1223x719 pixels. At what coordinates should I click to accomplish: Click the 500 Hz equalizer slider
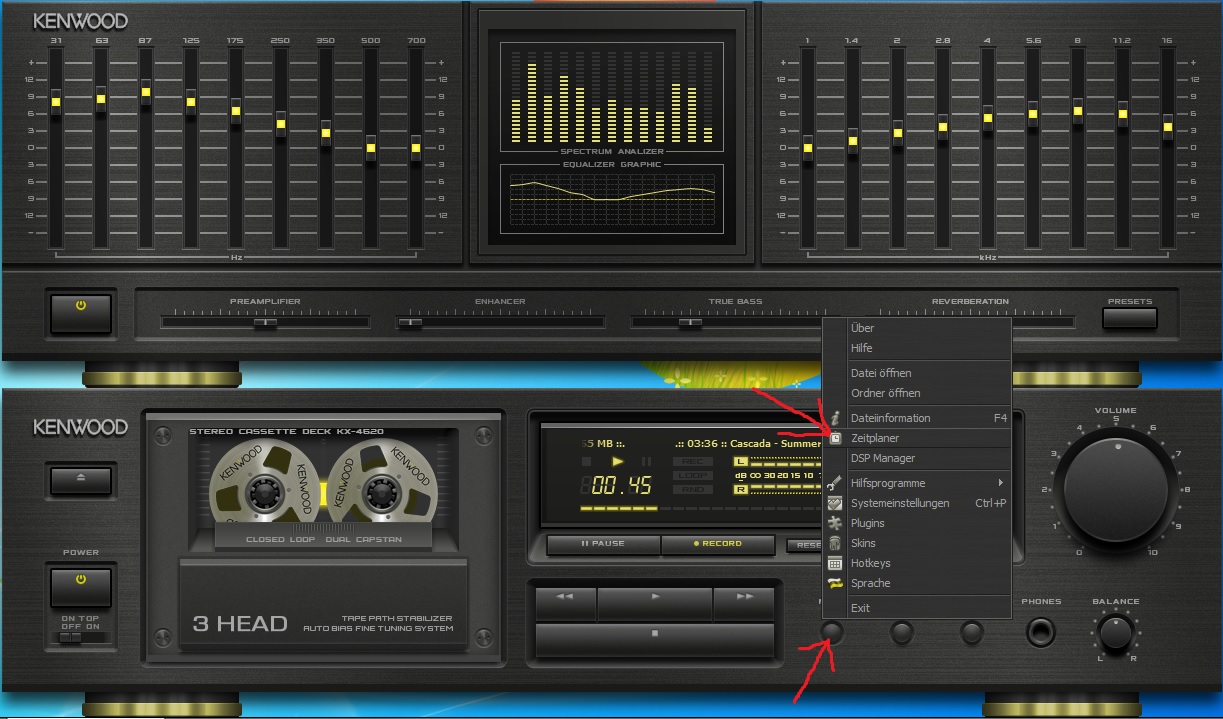[371, 147]
